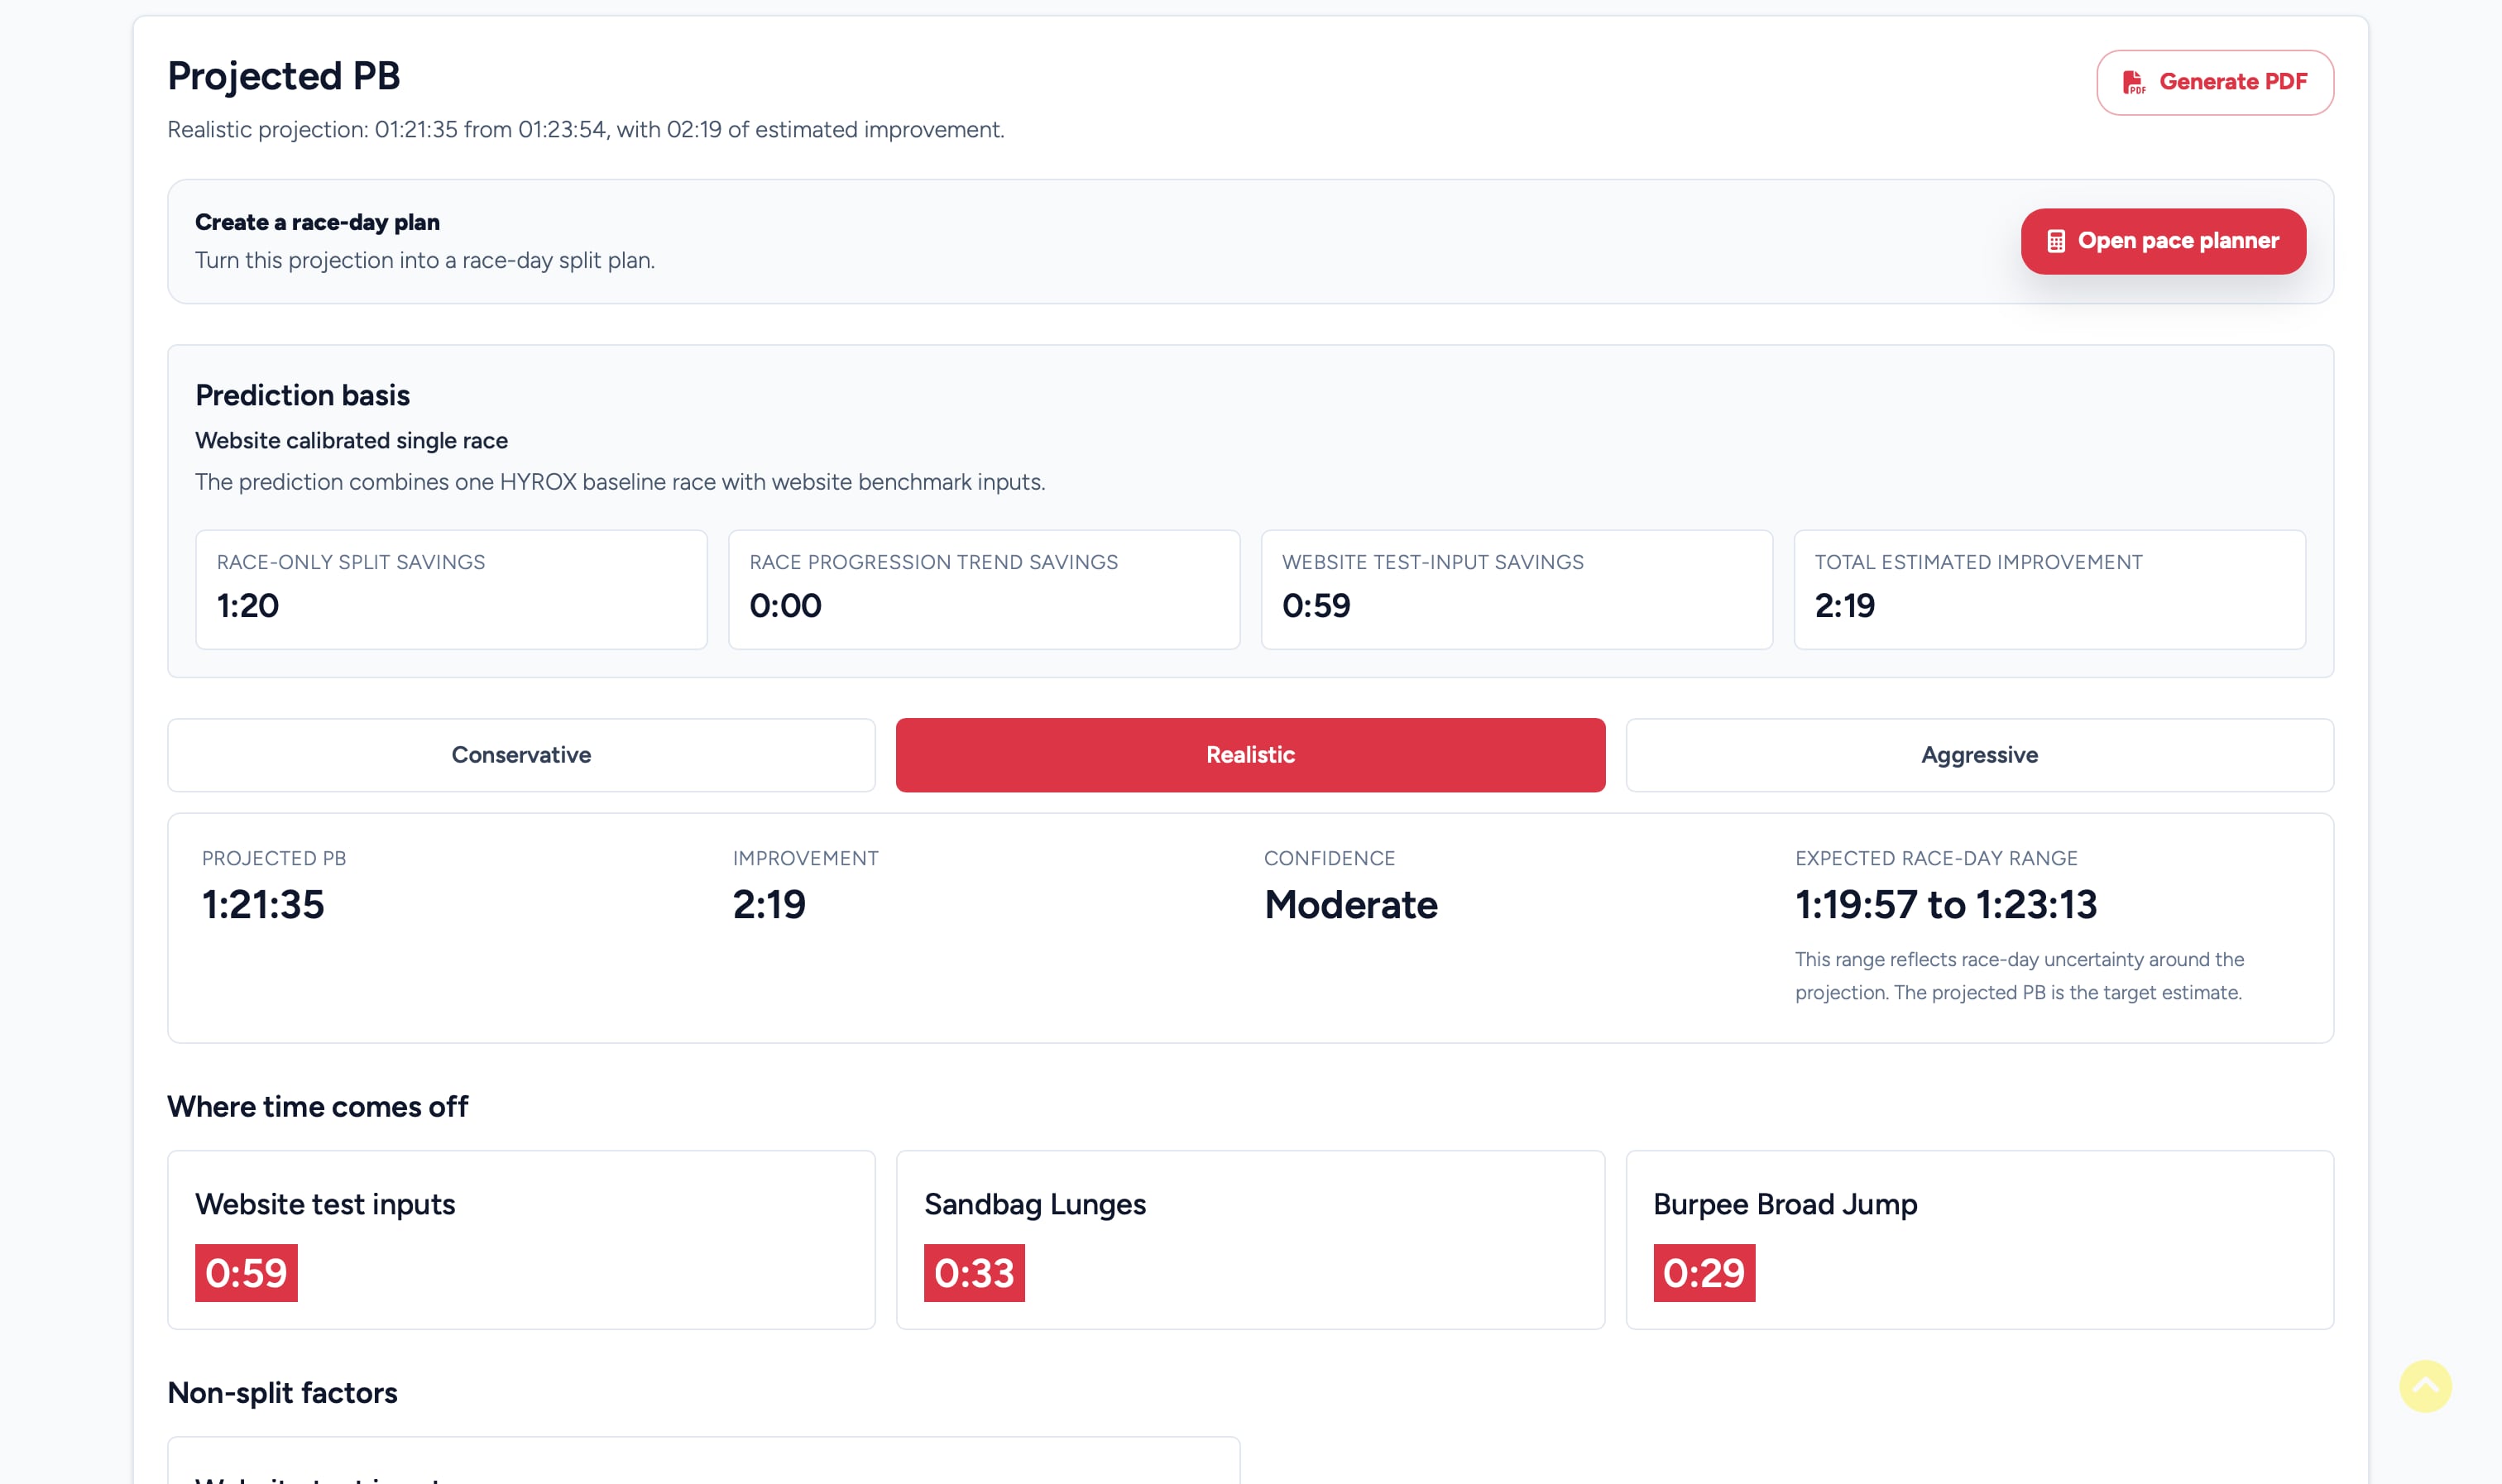
Task: Click the Website calibrated single race label
Action: 351,441
